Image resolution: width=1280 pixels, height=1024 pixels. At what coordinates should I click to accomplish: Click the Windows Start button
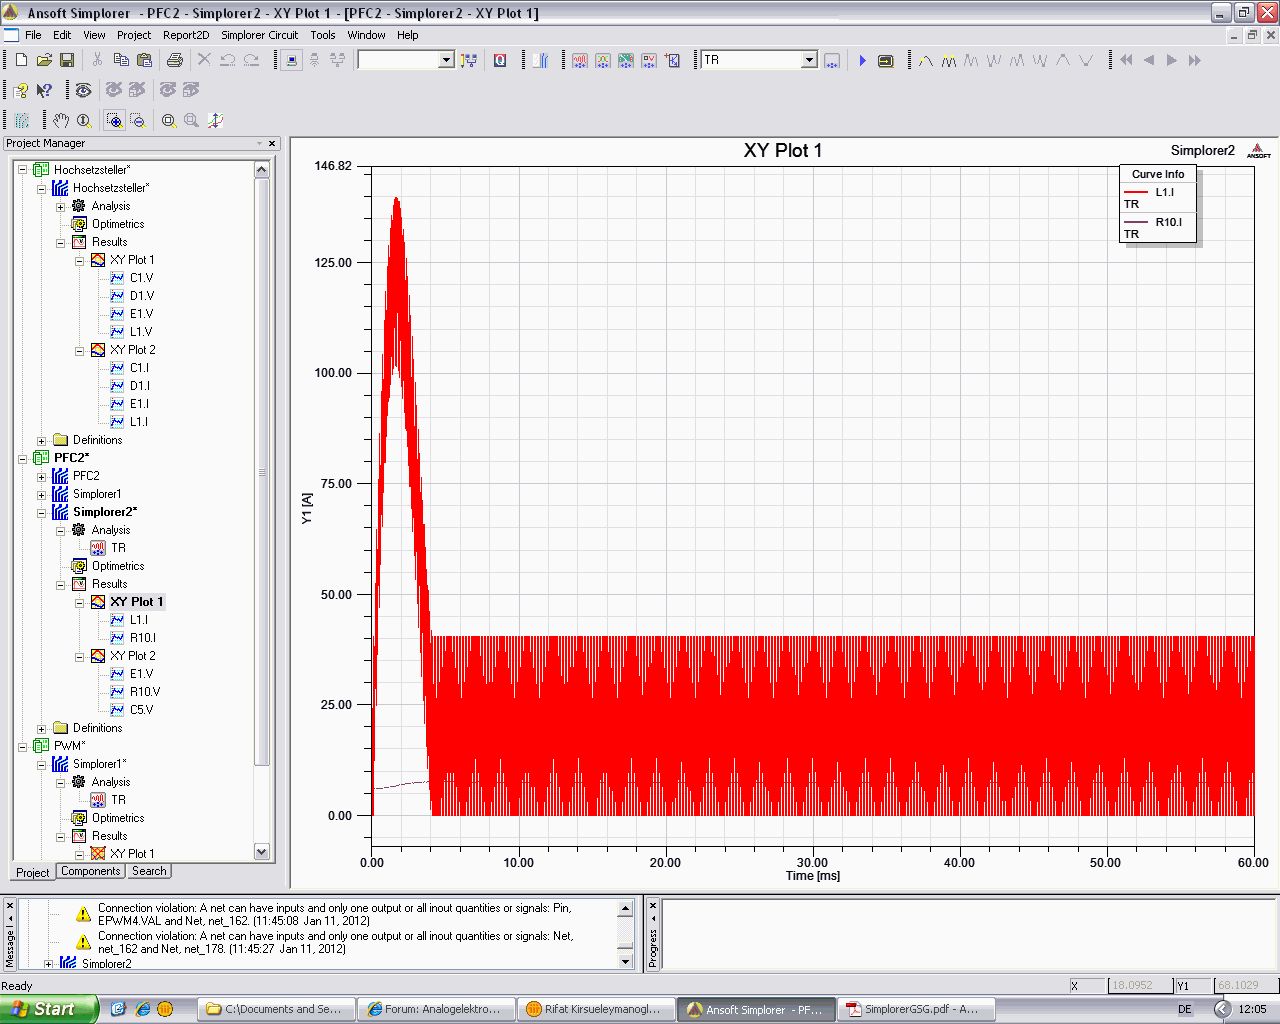(x=48, y=1009)
